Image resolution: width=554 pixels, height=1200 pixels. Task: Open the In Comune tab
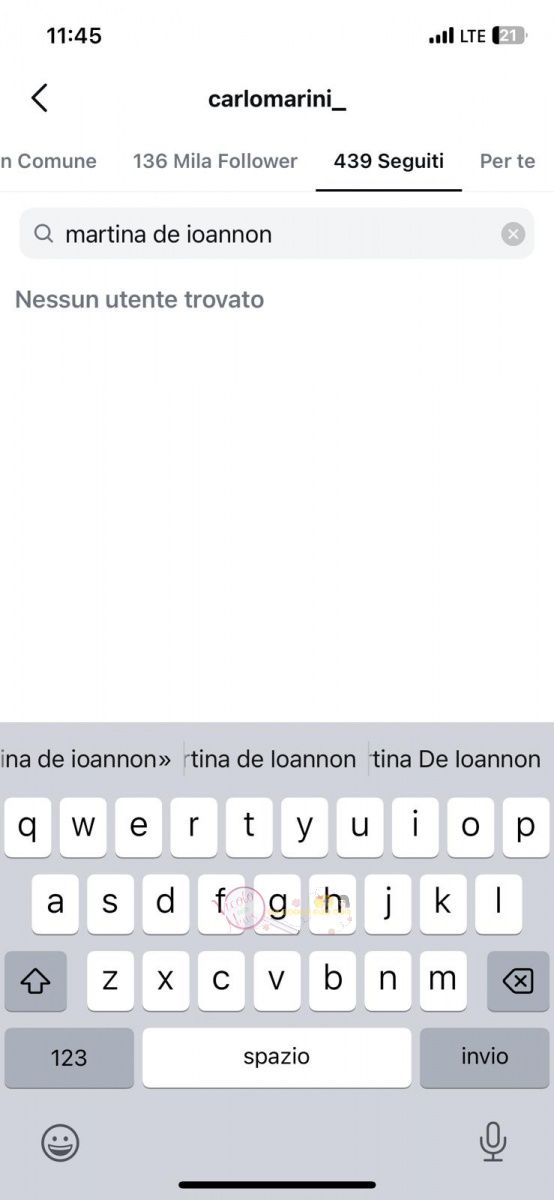tap(48, 161)
